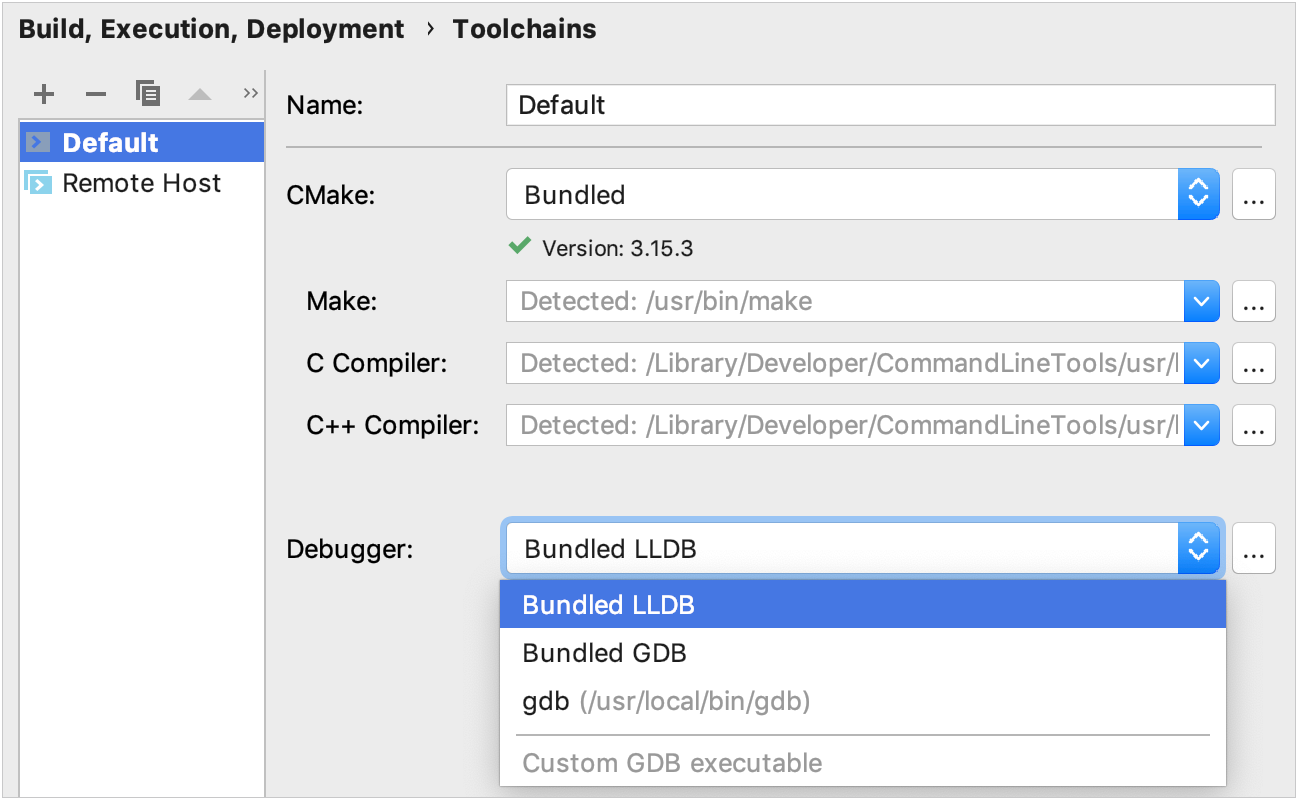Select the Remote Host toolchain in the list
Viewport: 1298px width, 800px height.
coord(142,183)
